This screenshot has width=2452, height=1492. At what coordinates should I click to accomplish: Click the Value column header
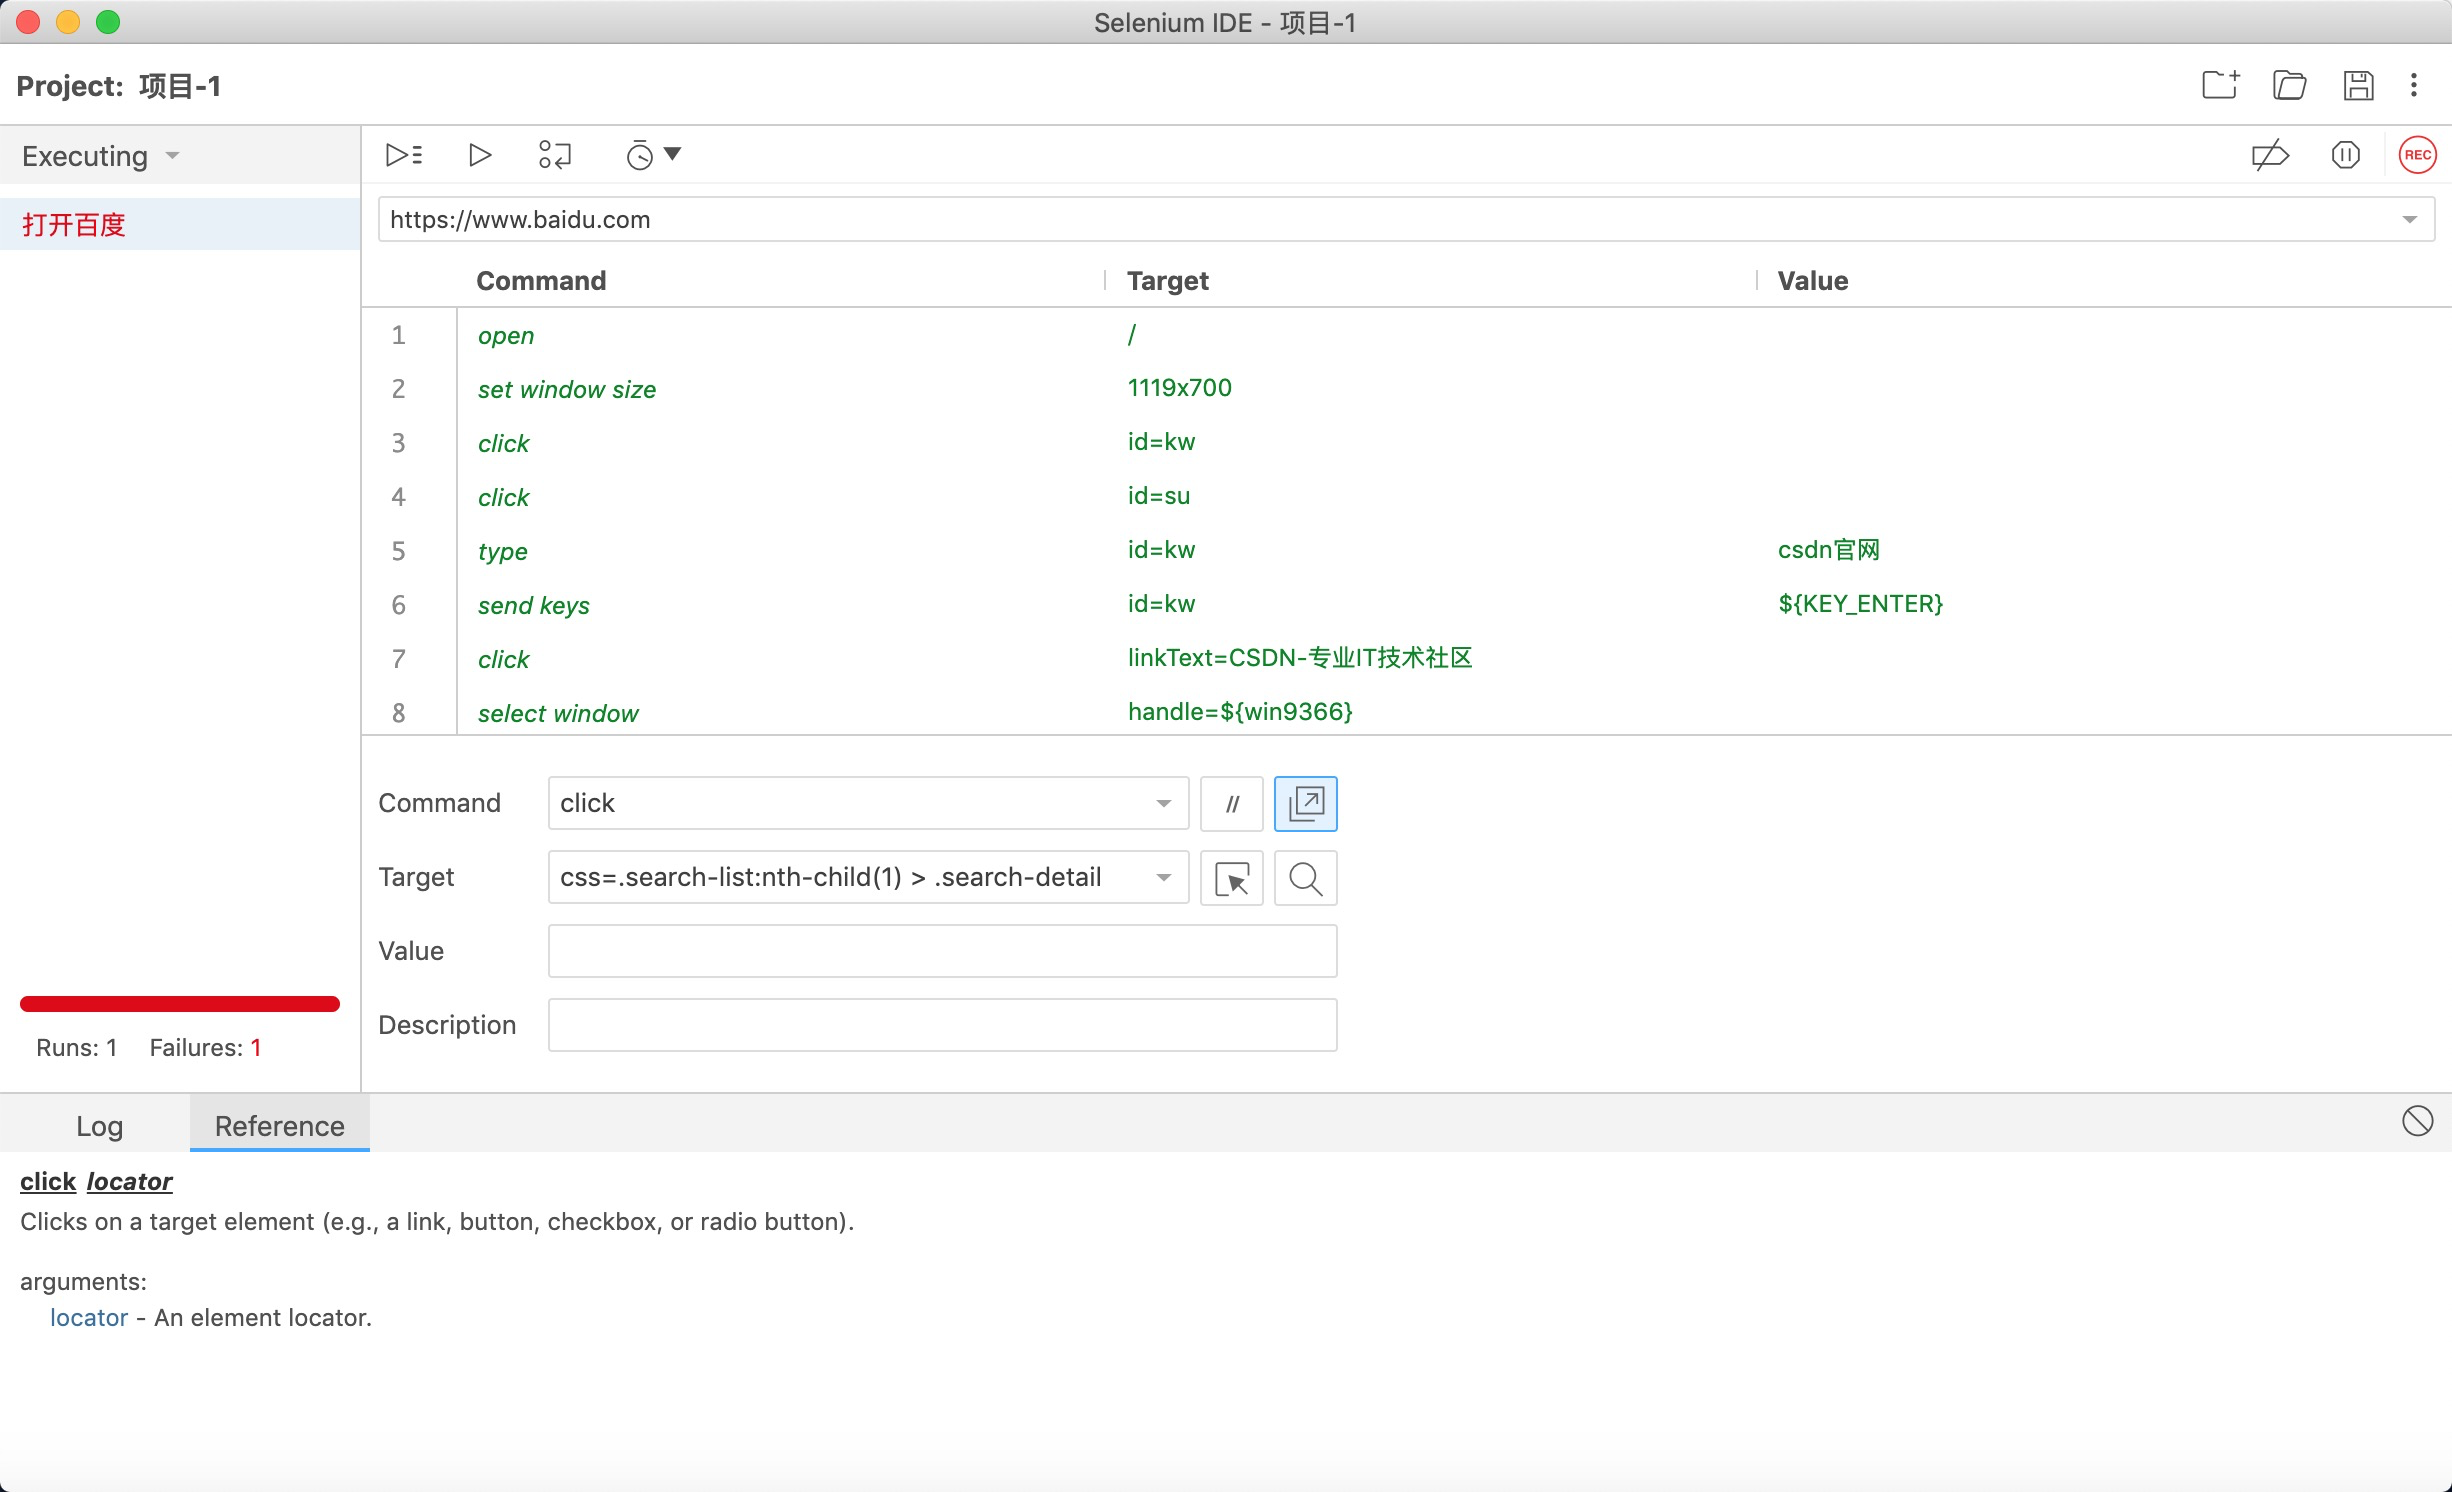coord(1813,281)
